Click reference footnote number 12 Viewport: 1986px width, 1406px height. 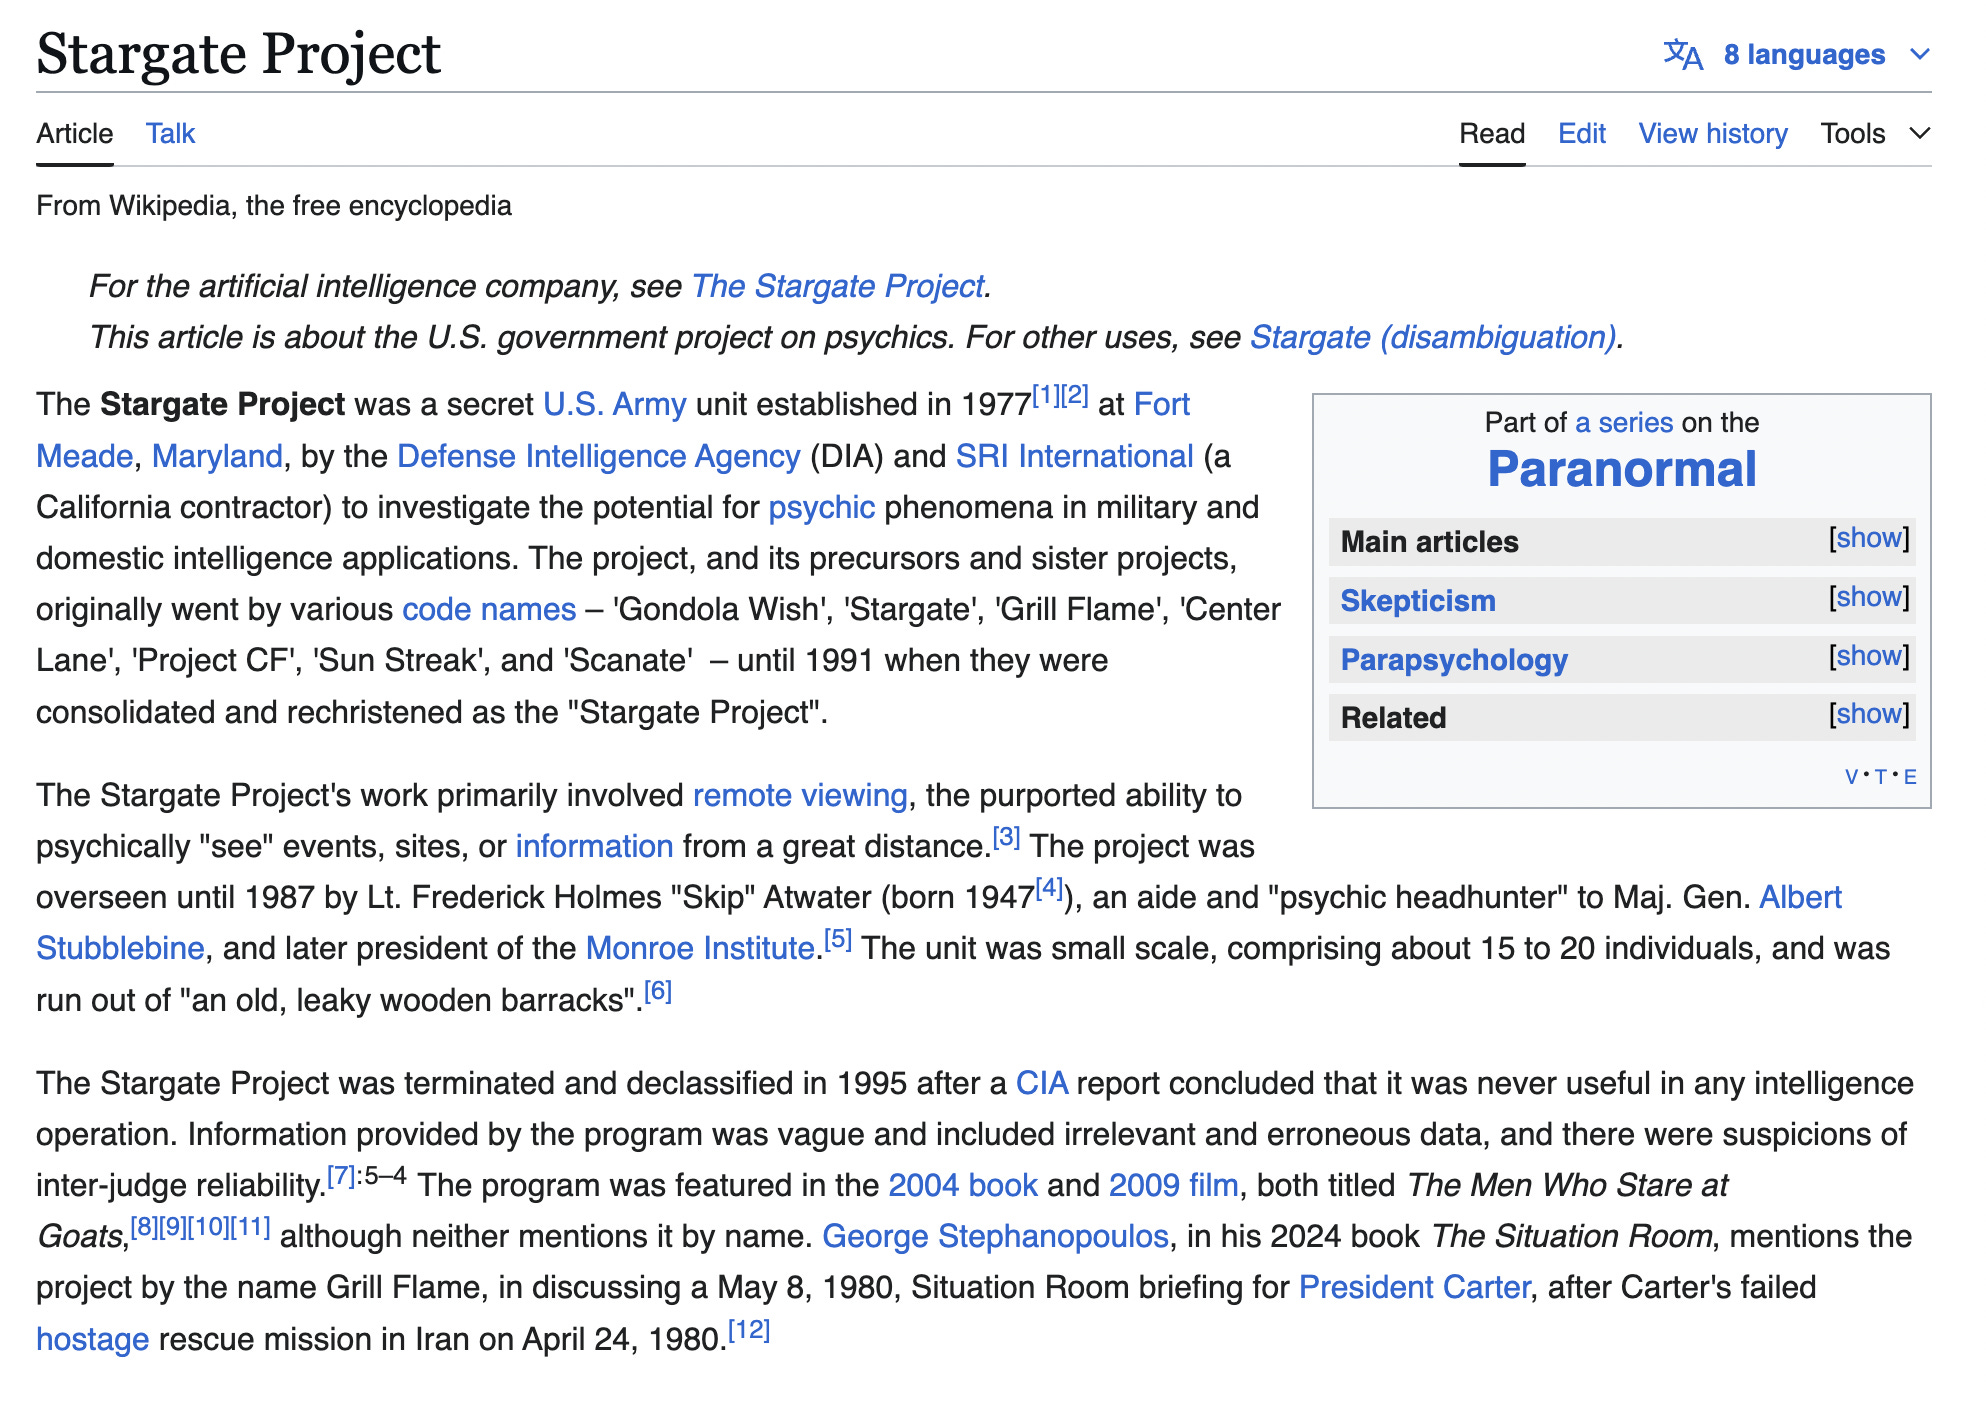click(x=749, y=1331)
